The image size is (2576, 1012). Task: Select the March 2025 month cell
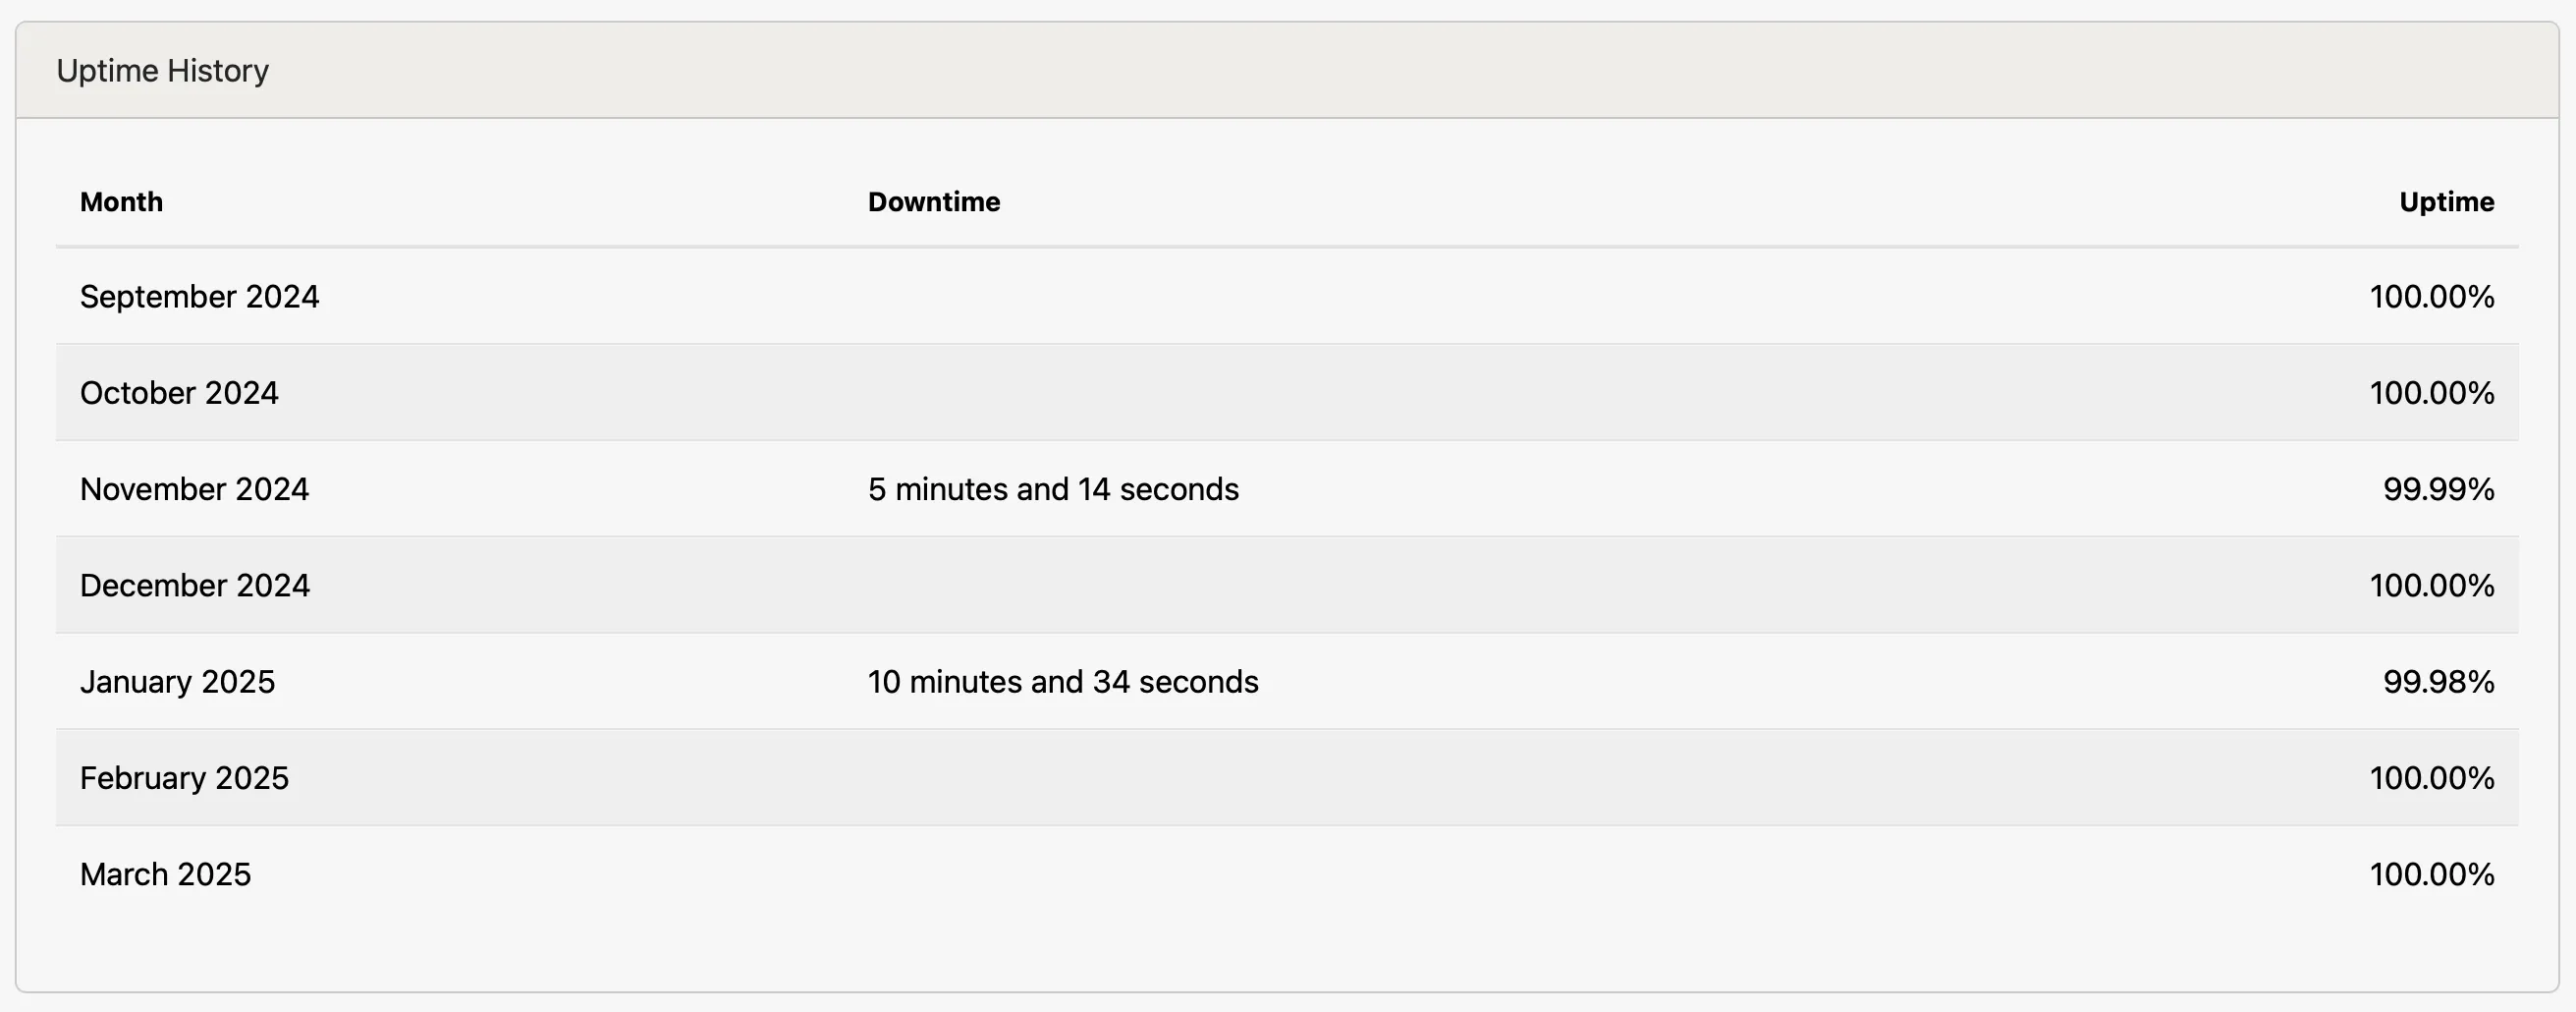(165, 874)
